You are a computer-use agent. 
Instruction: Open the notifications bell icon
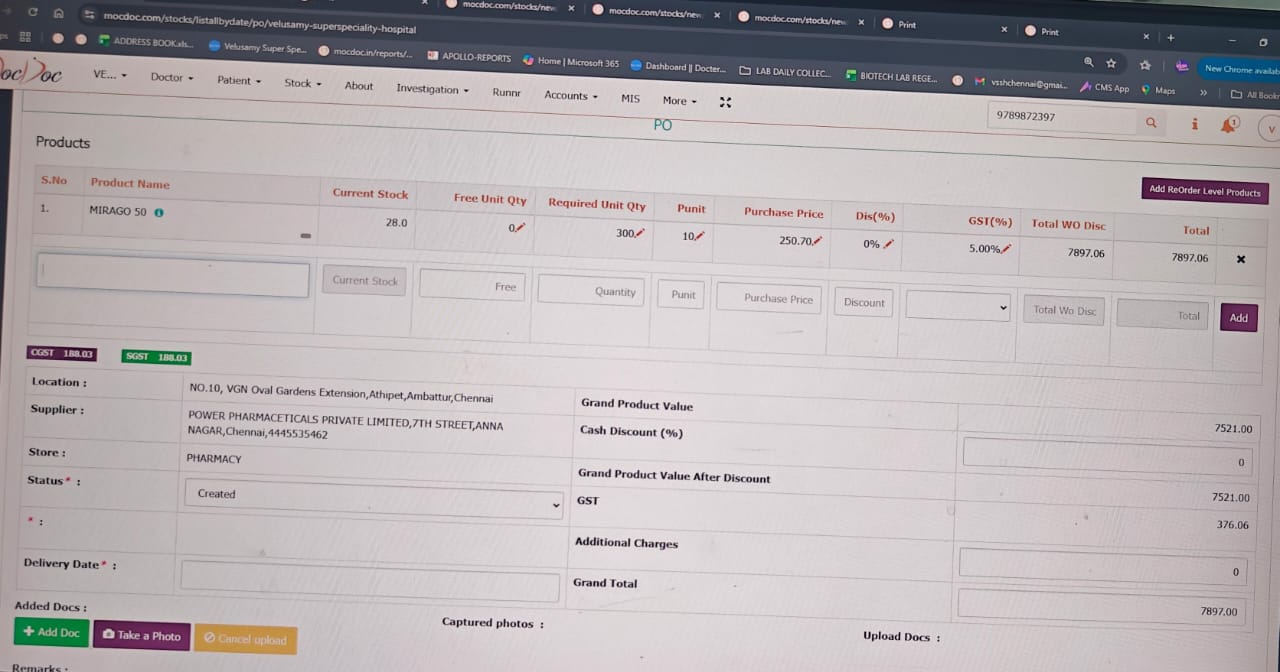tap(1229, 125)
